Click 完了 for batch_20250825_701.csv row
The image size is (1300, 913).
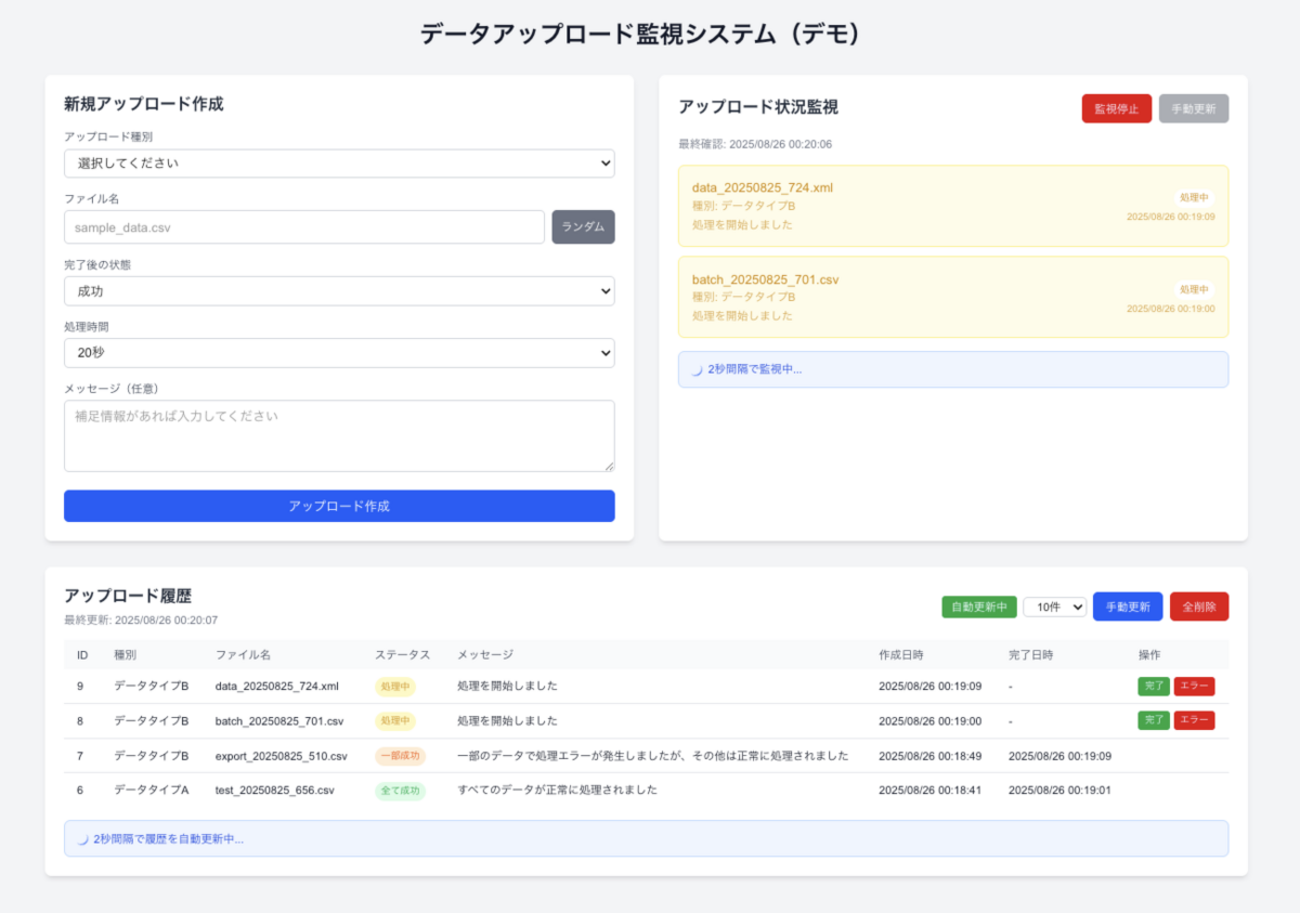coord(1153,720)
